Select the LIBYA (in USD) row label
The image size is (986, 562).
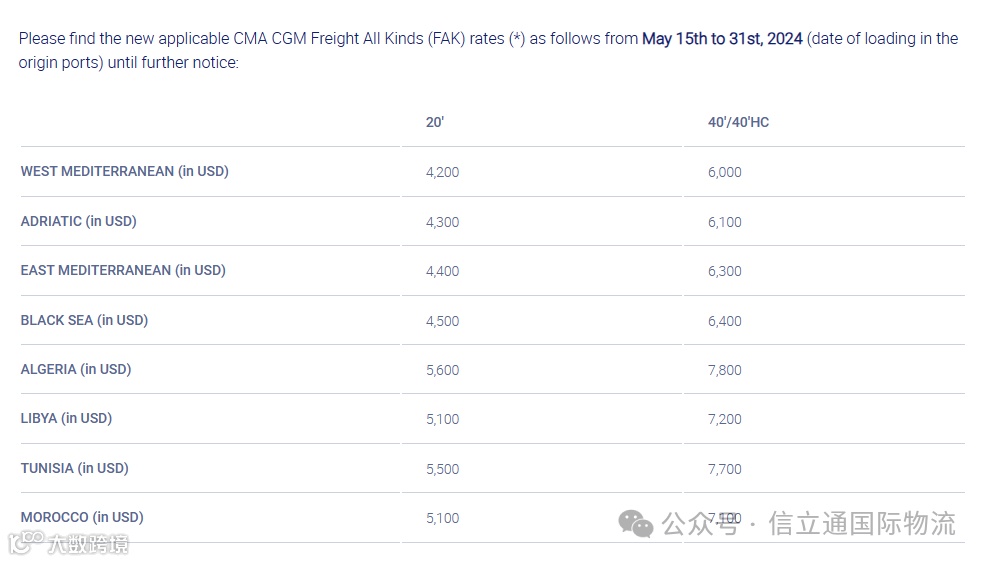click(x=66, y=418)
